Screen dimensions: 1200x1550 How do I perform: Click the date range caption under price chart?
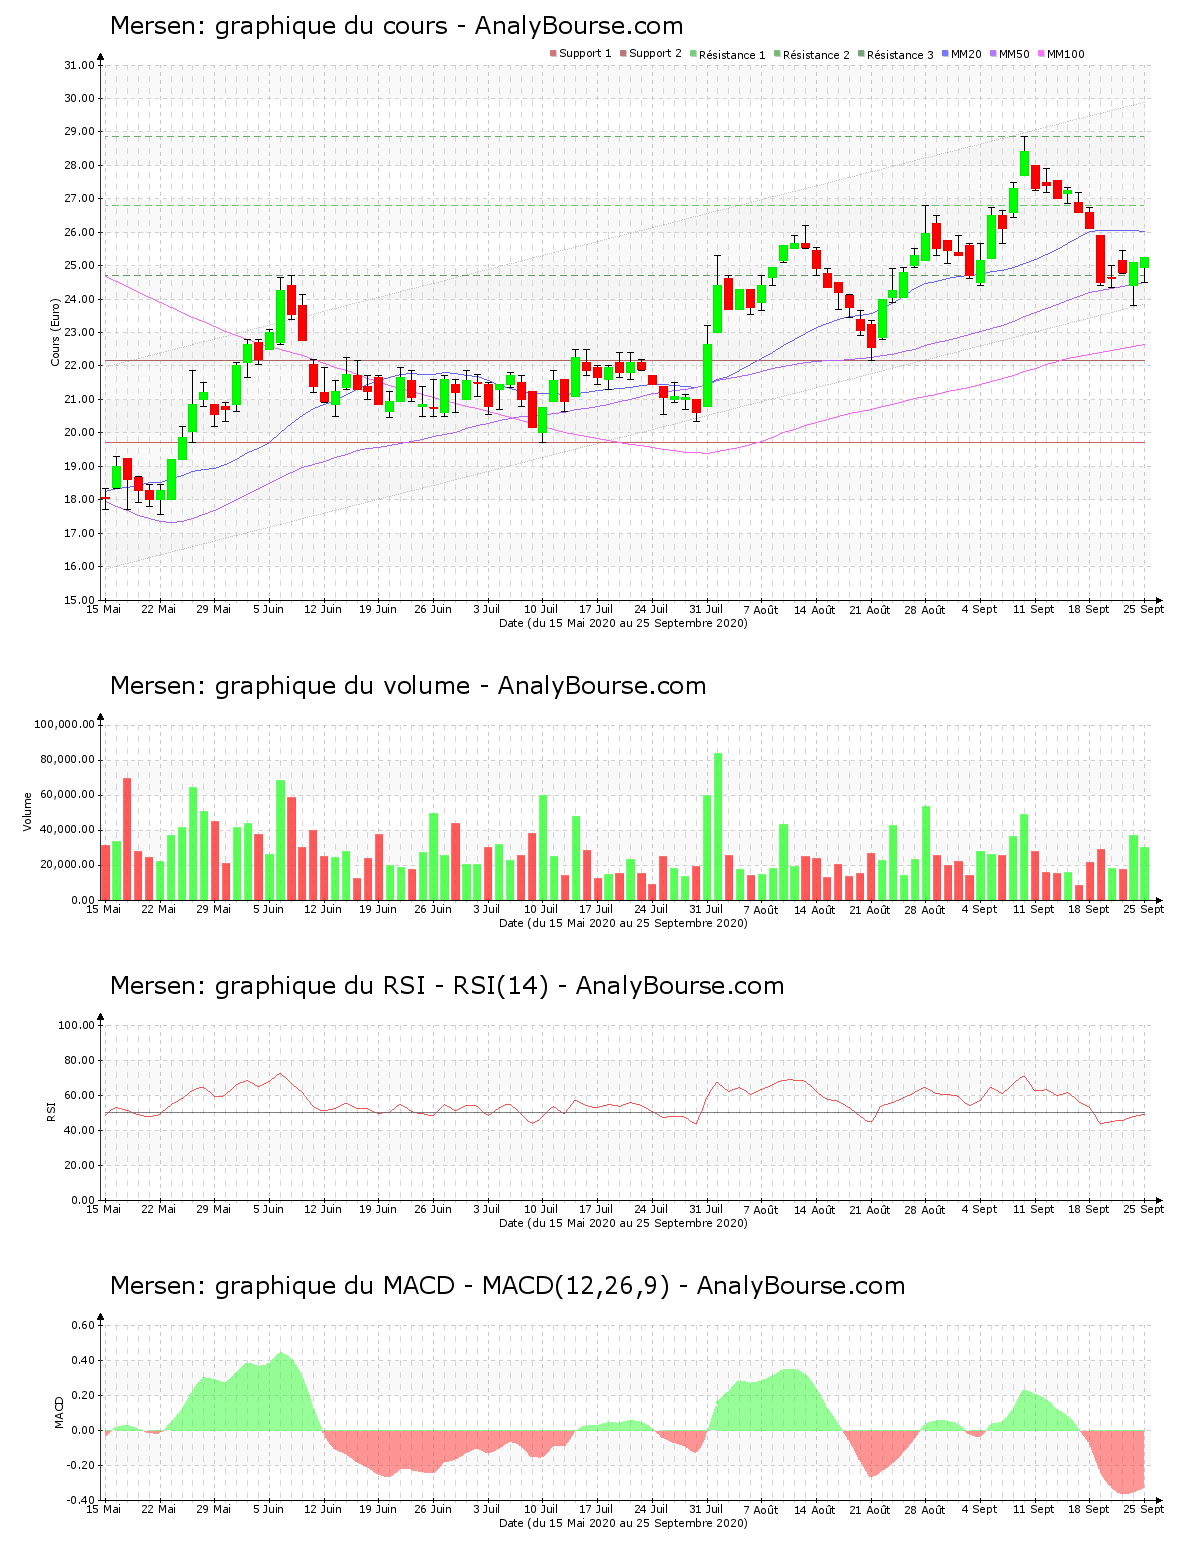[x=623, y=623]
